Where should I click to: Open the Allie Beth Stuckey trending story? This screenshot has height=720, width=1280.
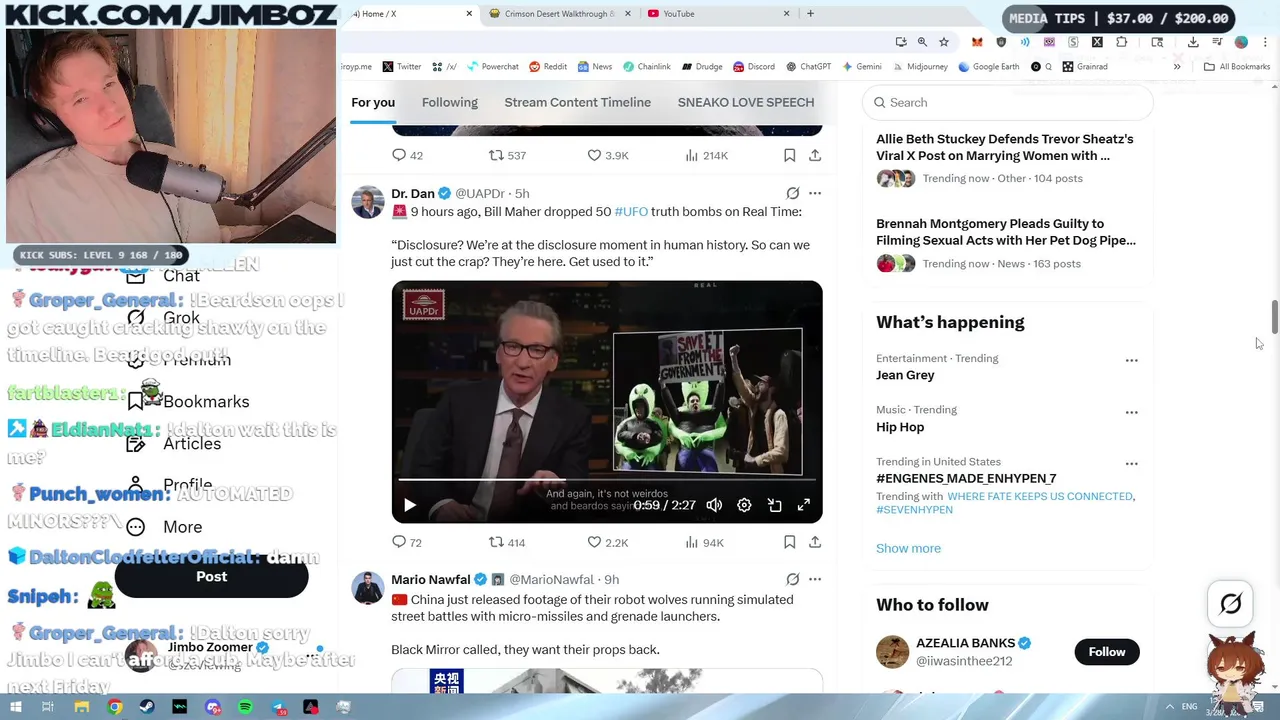[x=1005, y=147]
